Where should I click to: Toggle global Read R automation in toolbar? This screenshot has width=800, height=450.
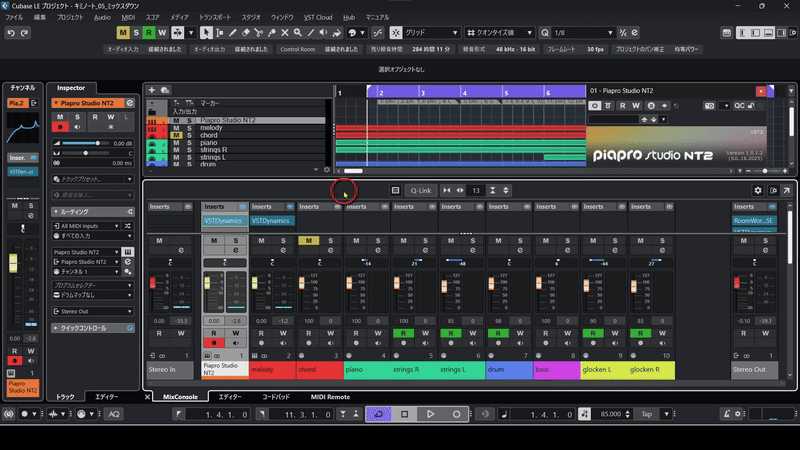click(149, 33)
